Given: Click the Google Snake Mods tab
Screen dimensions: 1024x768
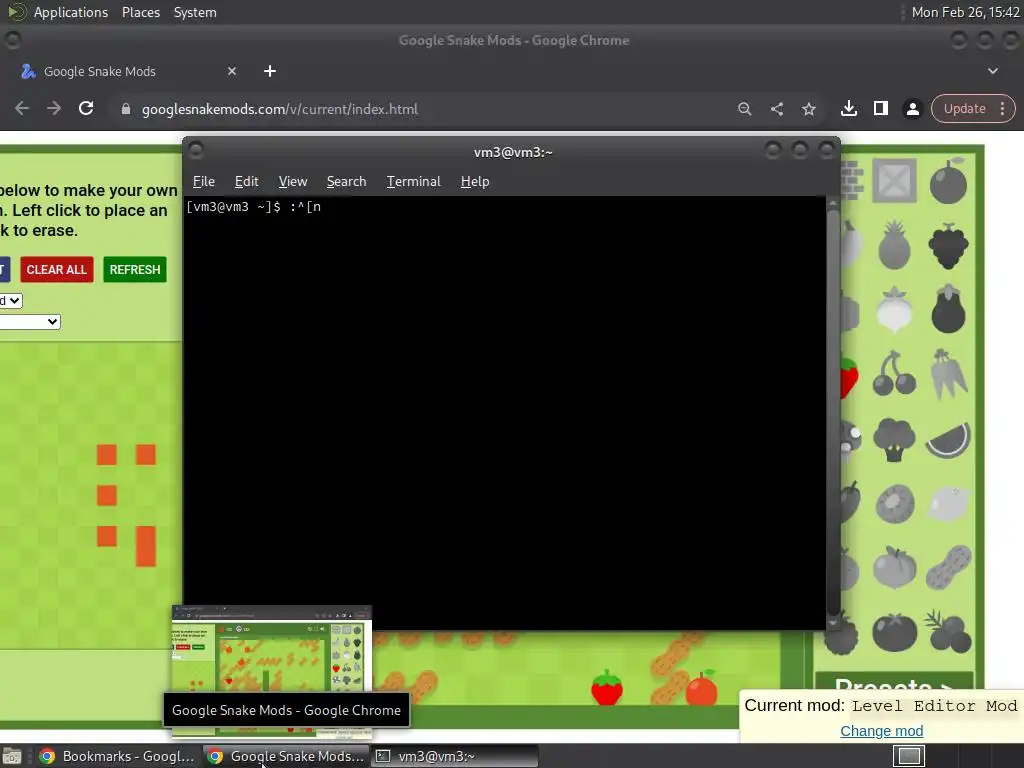Looking at the screenshot, I should point(129,71).
